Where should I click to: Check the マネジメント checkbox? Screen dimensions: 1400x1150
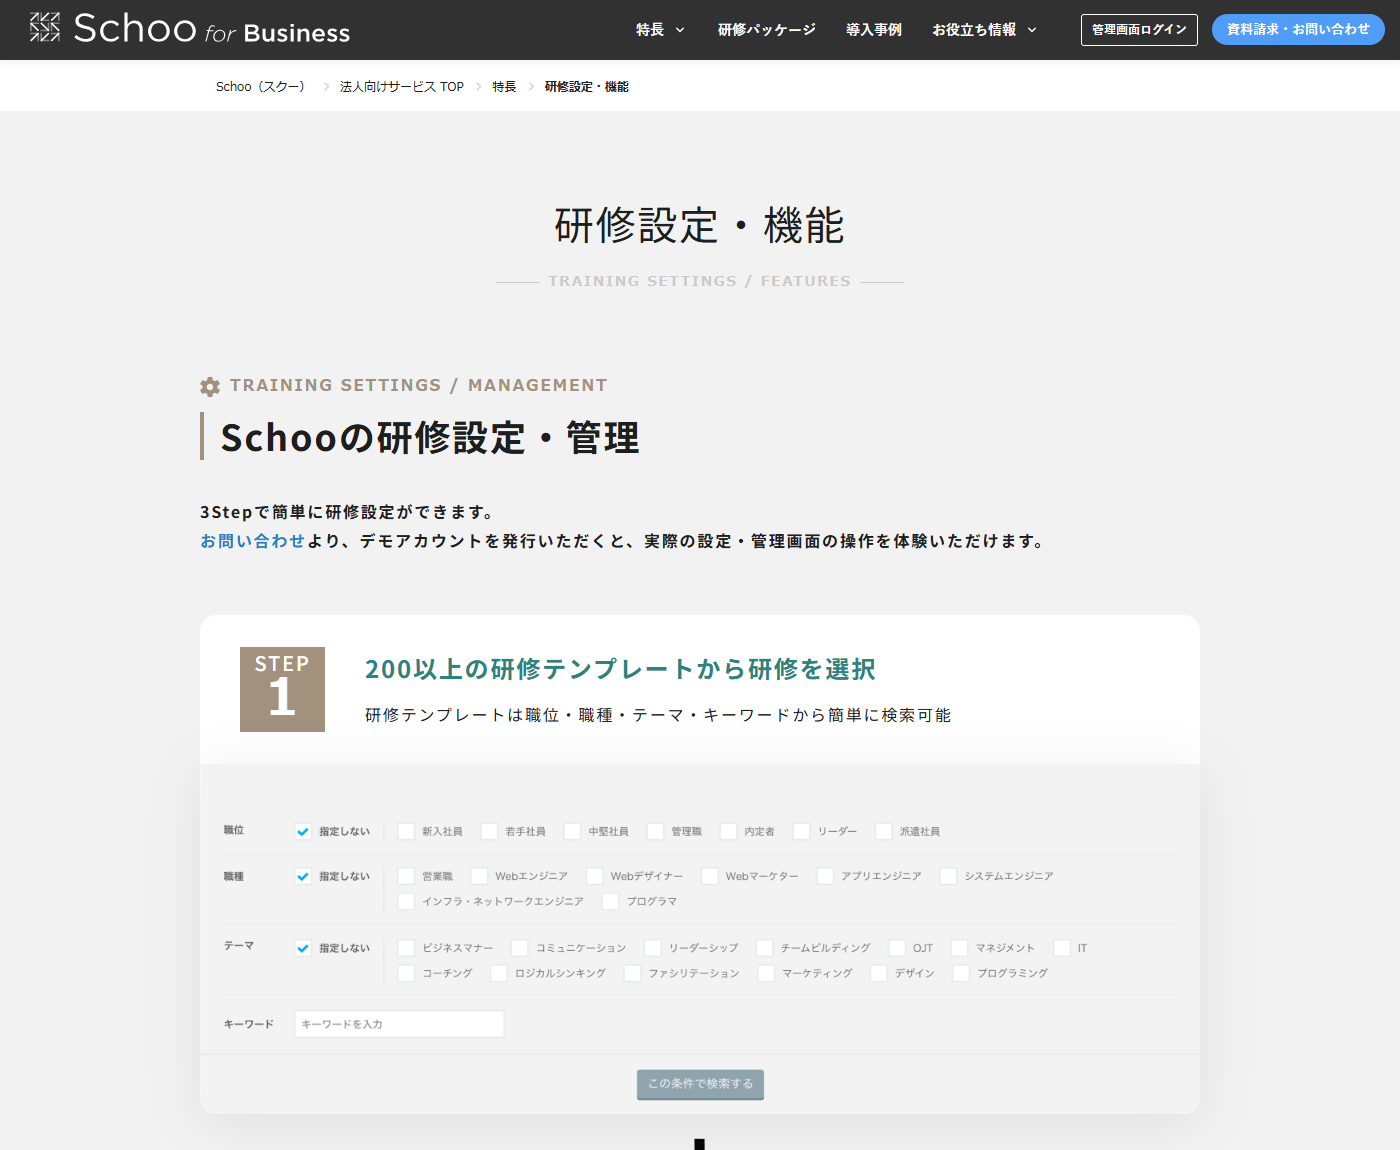coord(959,948)
